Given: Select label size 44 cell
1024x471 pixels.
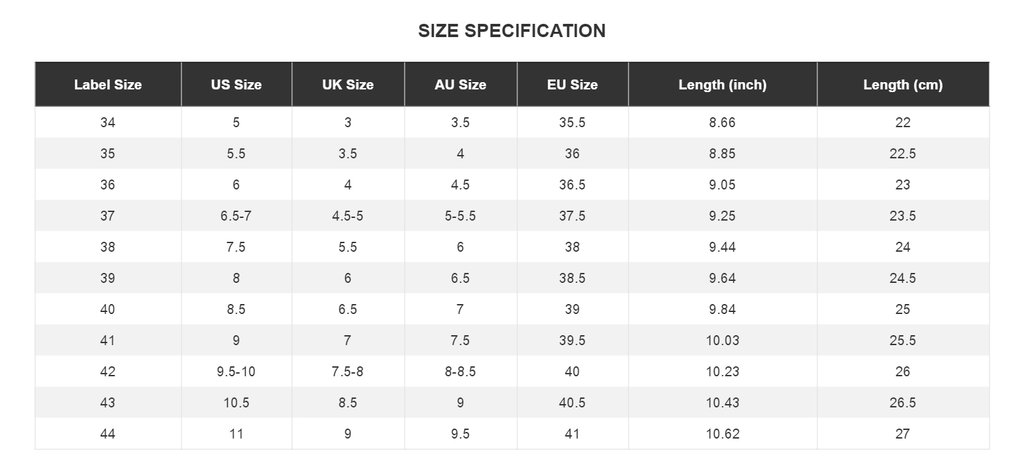Looking at the screenshot, I should click(x=108, y=434).
